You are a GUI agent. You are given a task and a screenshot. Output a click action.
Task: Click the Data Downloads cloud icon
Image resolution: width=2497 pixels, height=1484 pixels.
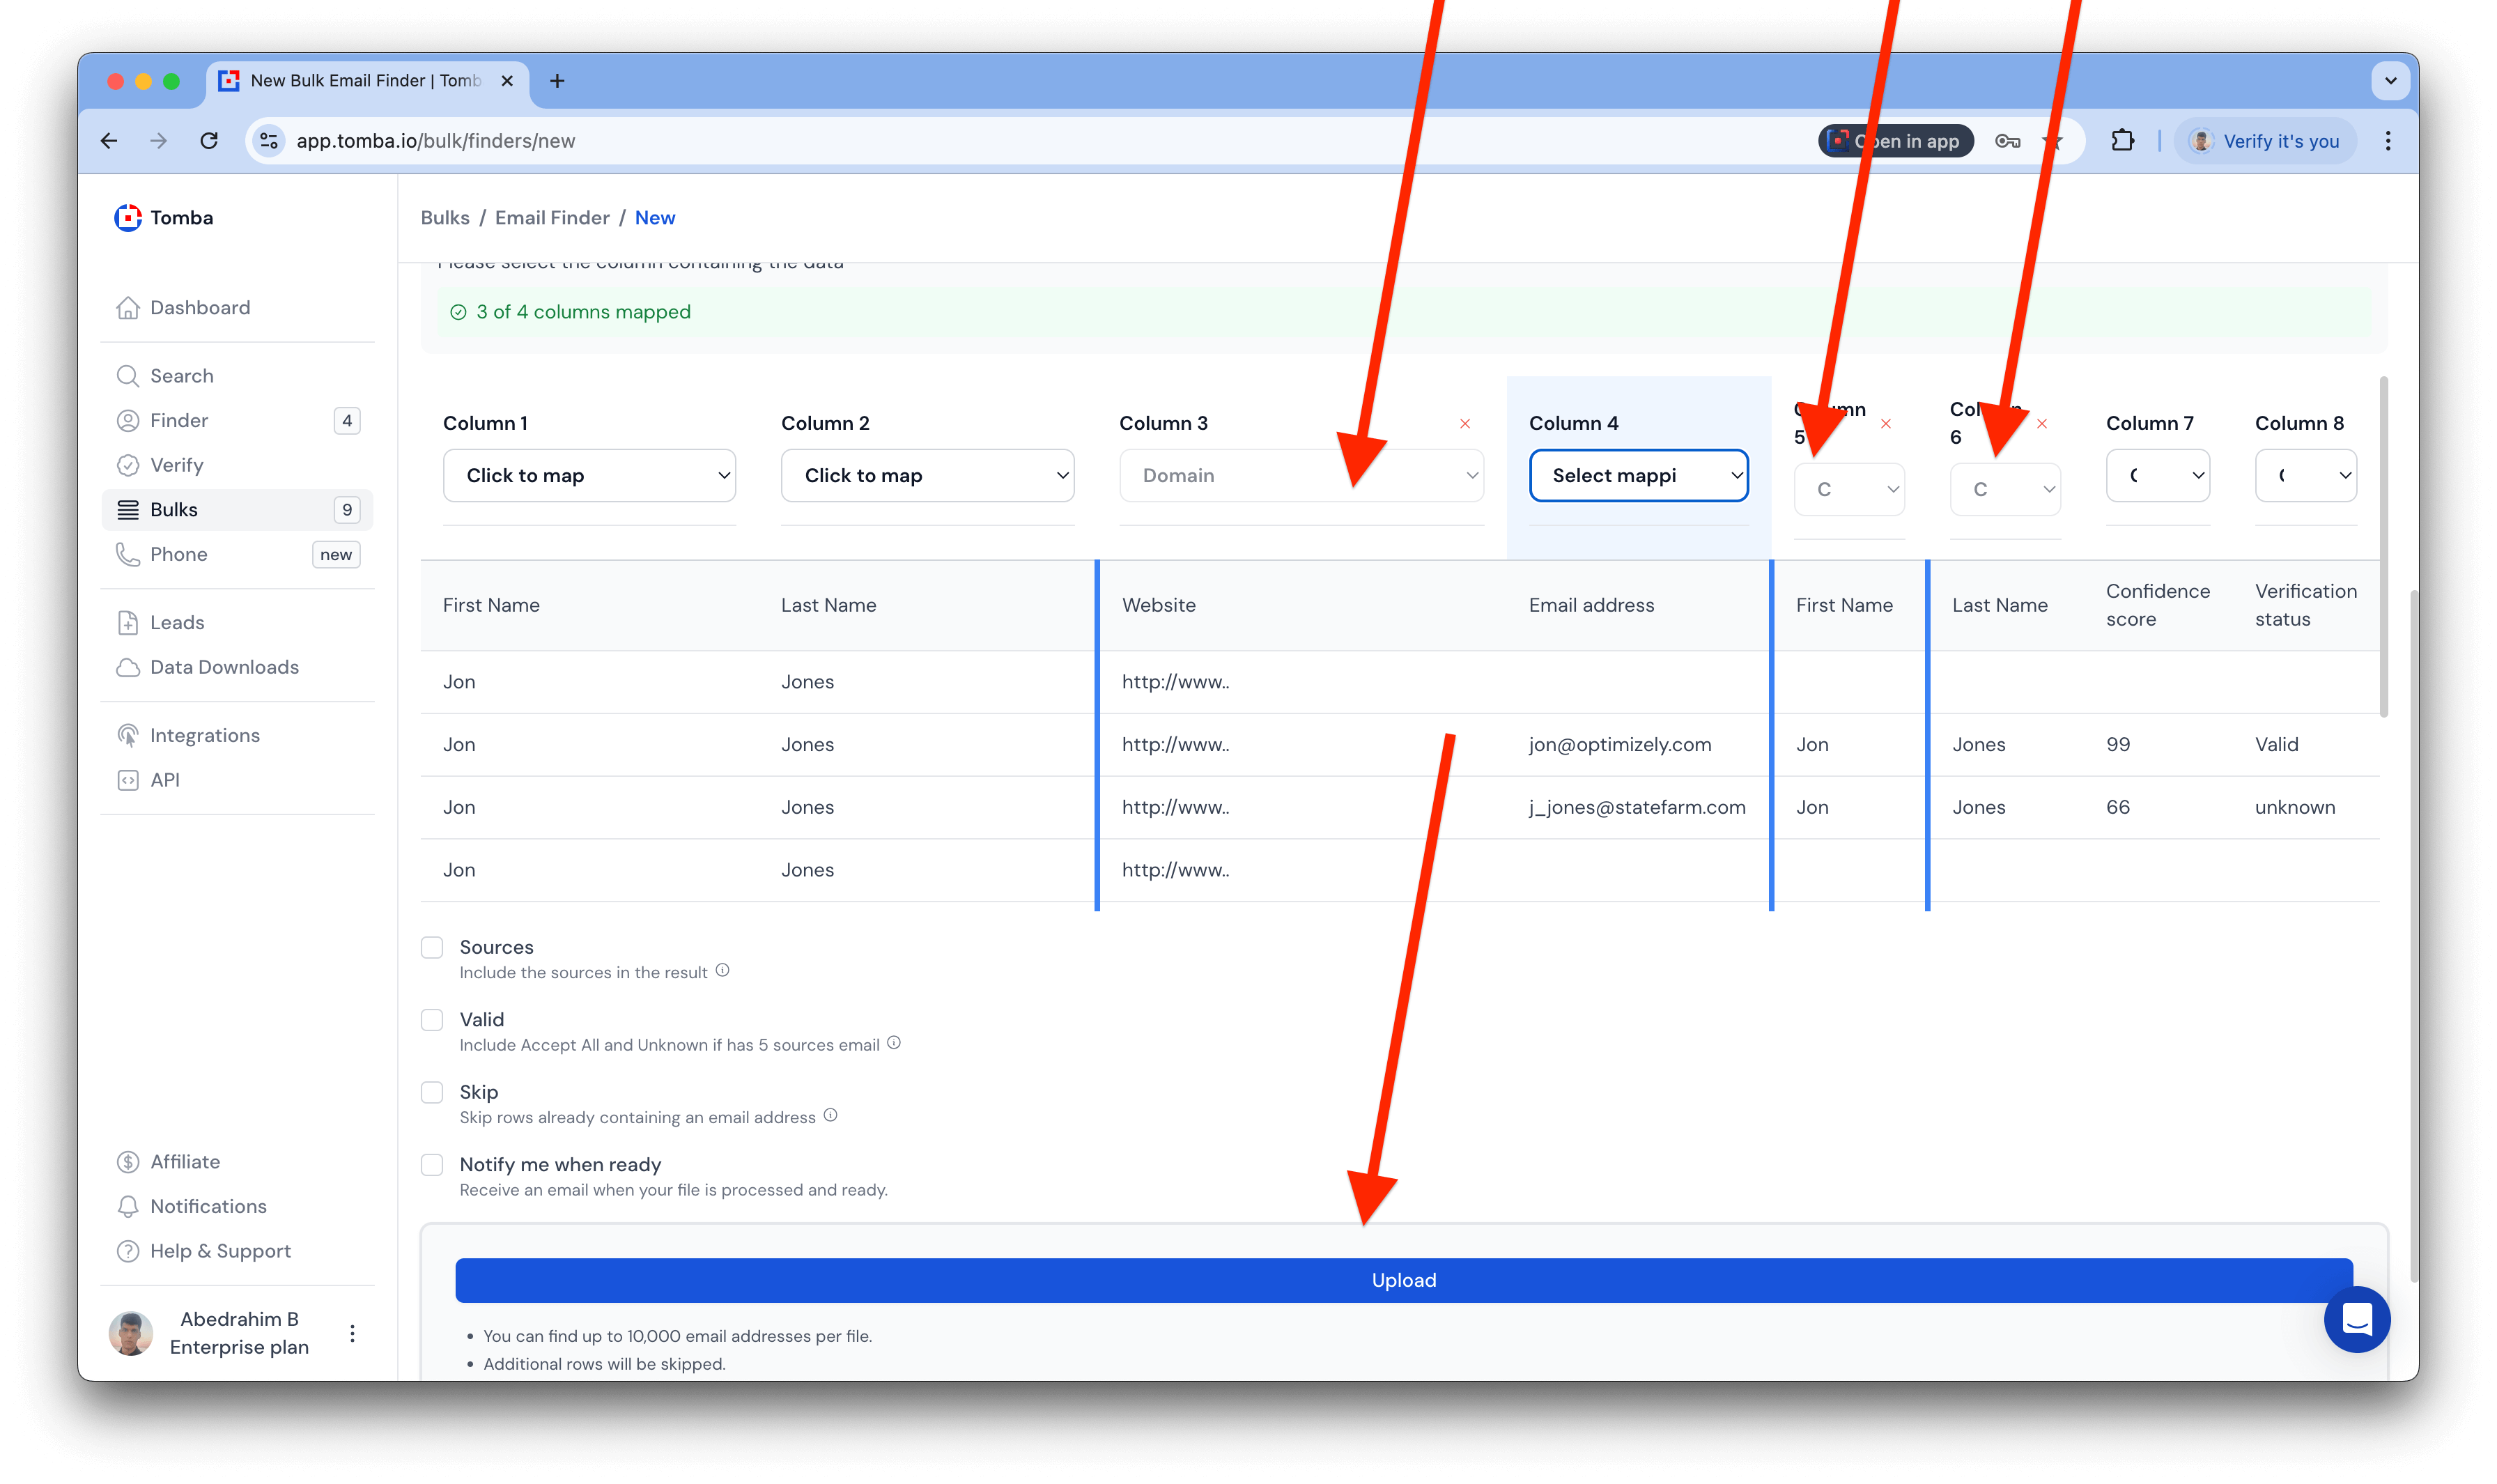(x=128, y=667)
